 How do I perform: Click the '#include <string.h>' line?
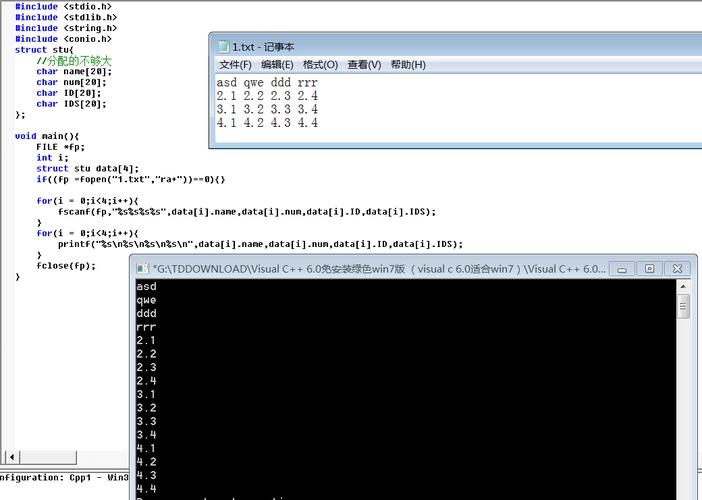tap(66, 28)
